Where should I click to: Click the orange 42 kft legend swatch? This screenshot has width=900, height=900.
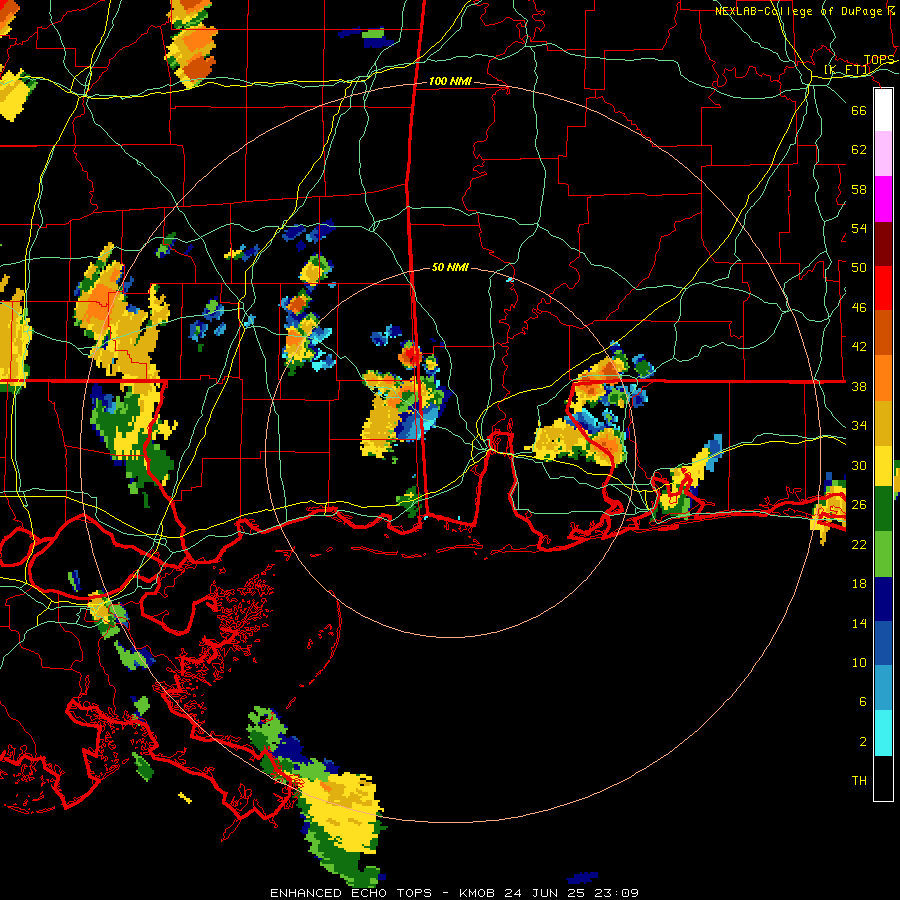click(883, 377)
